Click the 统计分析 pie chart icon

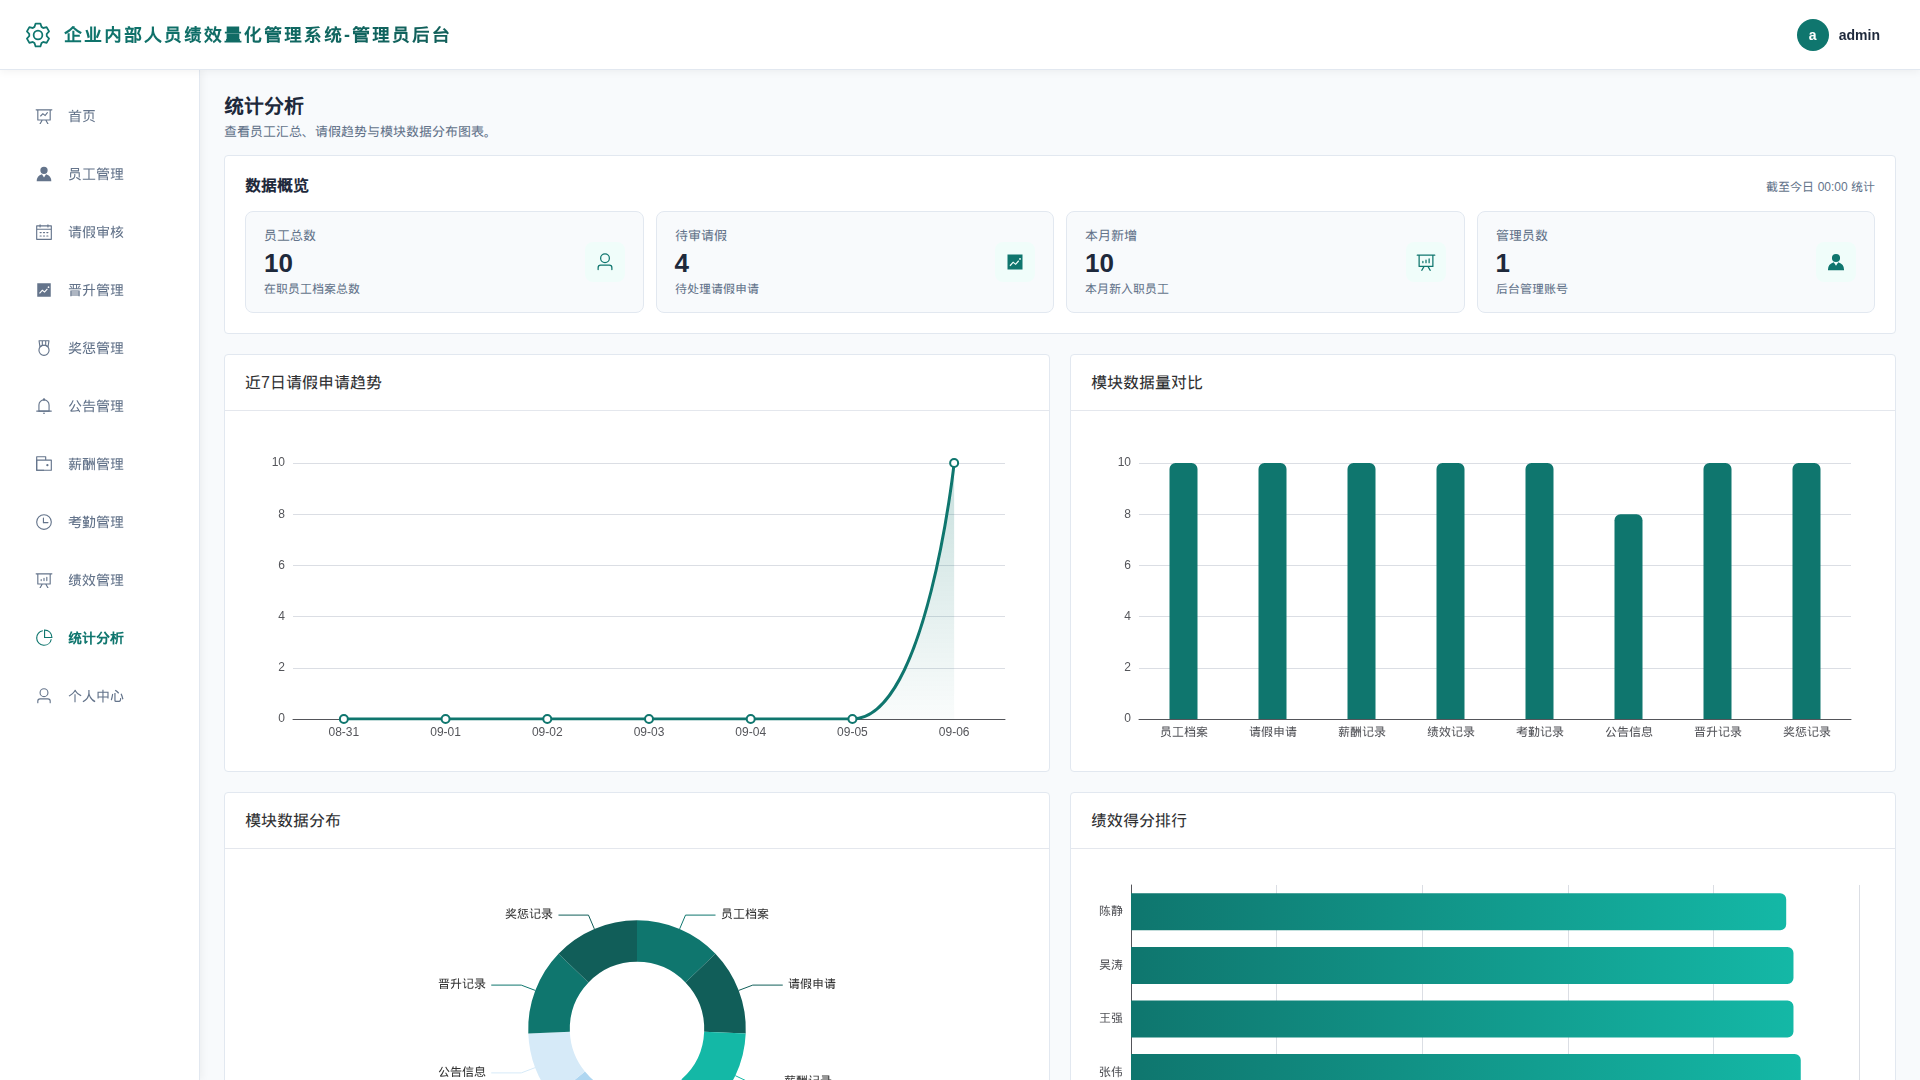pos(44,638)
